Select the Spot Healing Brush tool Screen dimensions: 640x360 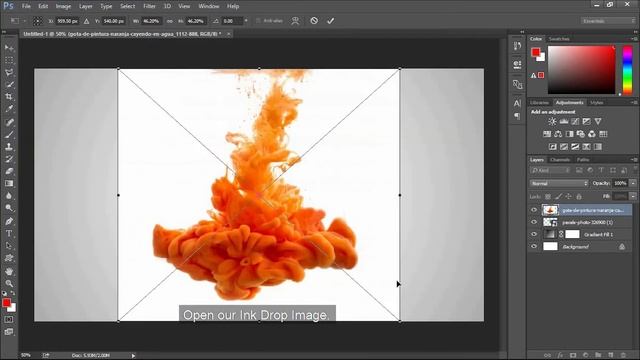(9, 122)
